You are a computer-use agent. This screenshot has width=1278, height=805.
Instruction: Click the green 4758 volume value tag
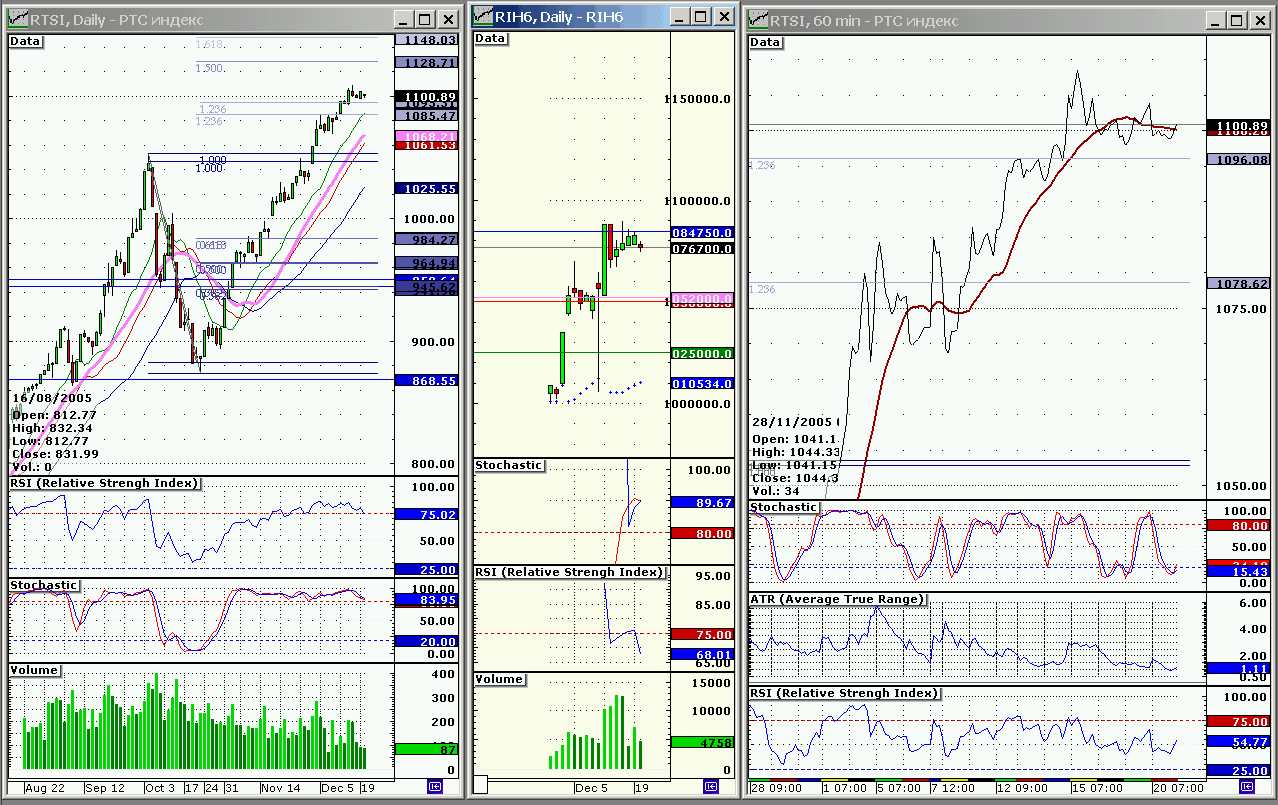[702, 743]
